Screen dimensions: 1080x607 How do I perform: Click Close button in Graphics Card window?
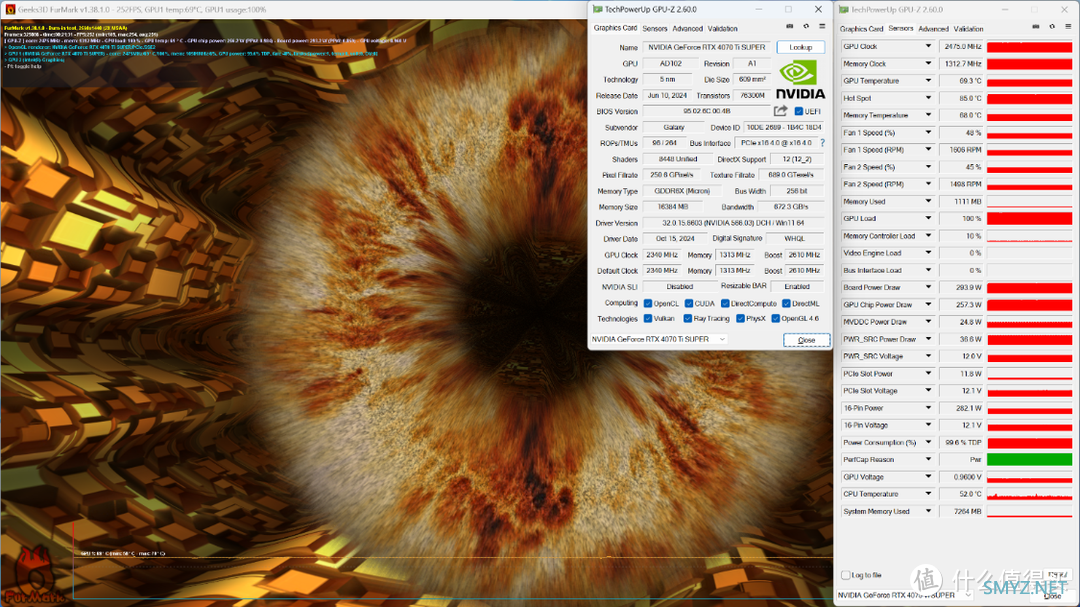(806, 340)
